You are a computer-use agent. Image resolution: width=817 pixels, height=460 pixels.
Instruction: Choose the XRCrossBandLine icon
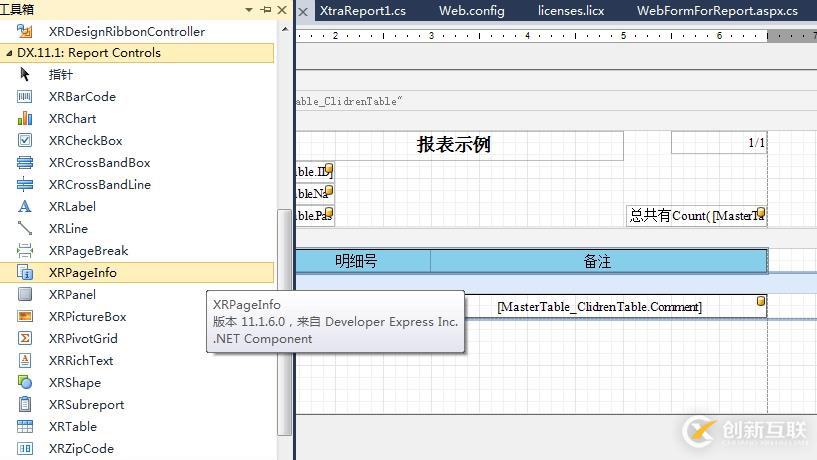point(24,184)
